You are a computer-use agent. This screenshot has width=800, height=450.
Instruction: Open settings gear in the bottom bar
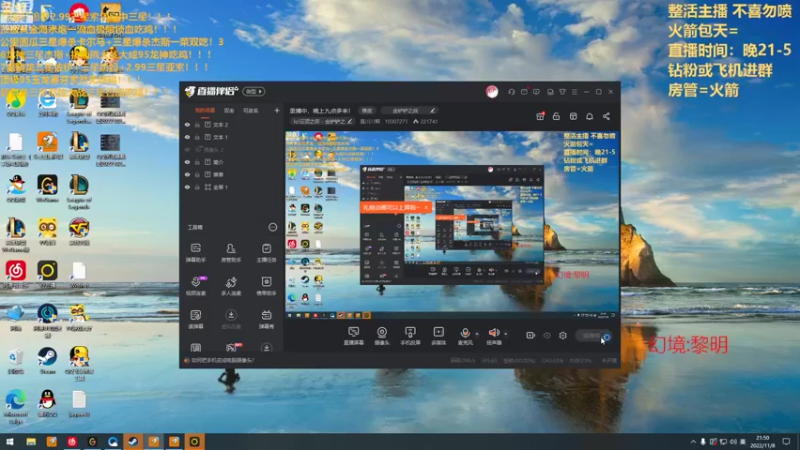click(562, 335)
